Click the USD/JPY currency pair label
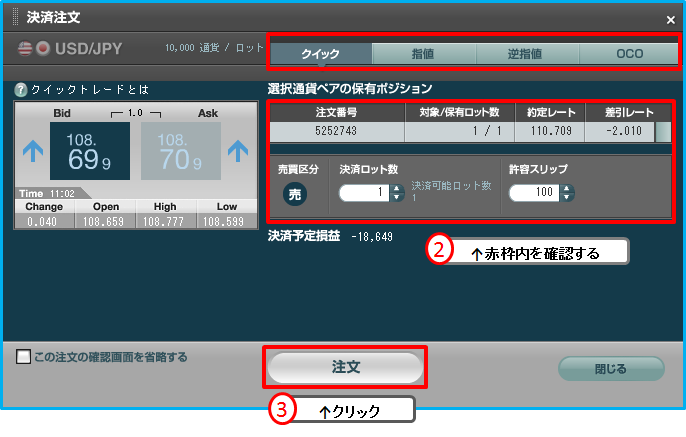 click(x=88, y=49)
